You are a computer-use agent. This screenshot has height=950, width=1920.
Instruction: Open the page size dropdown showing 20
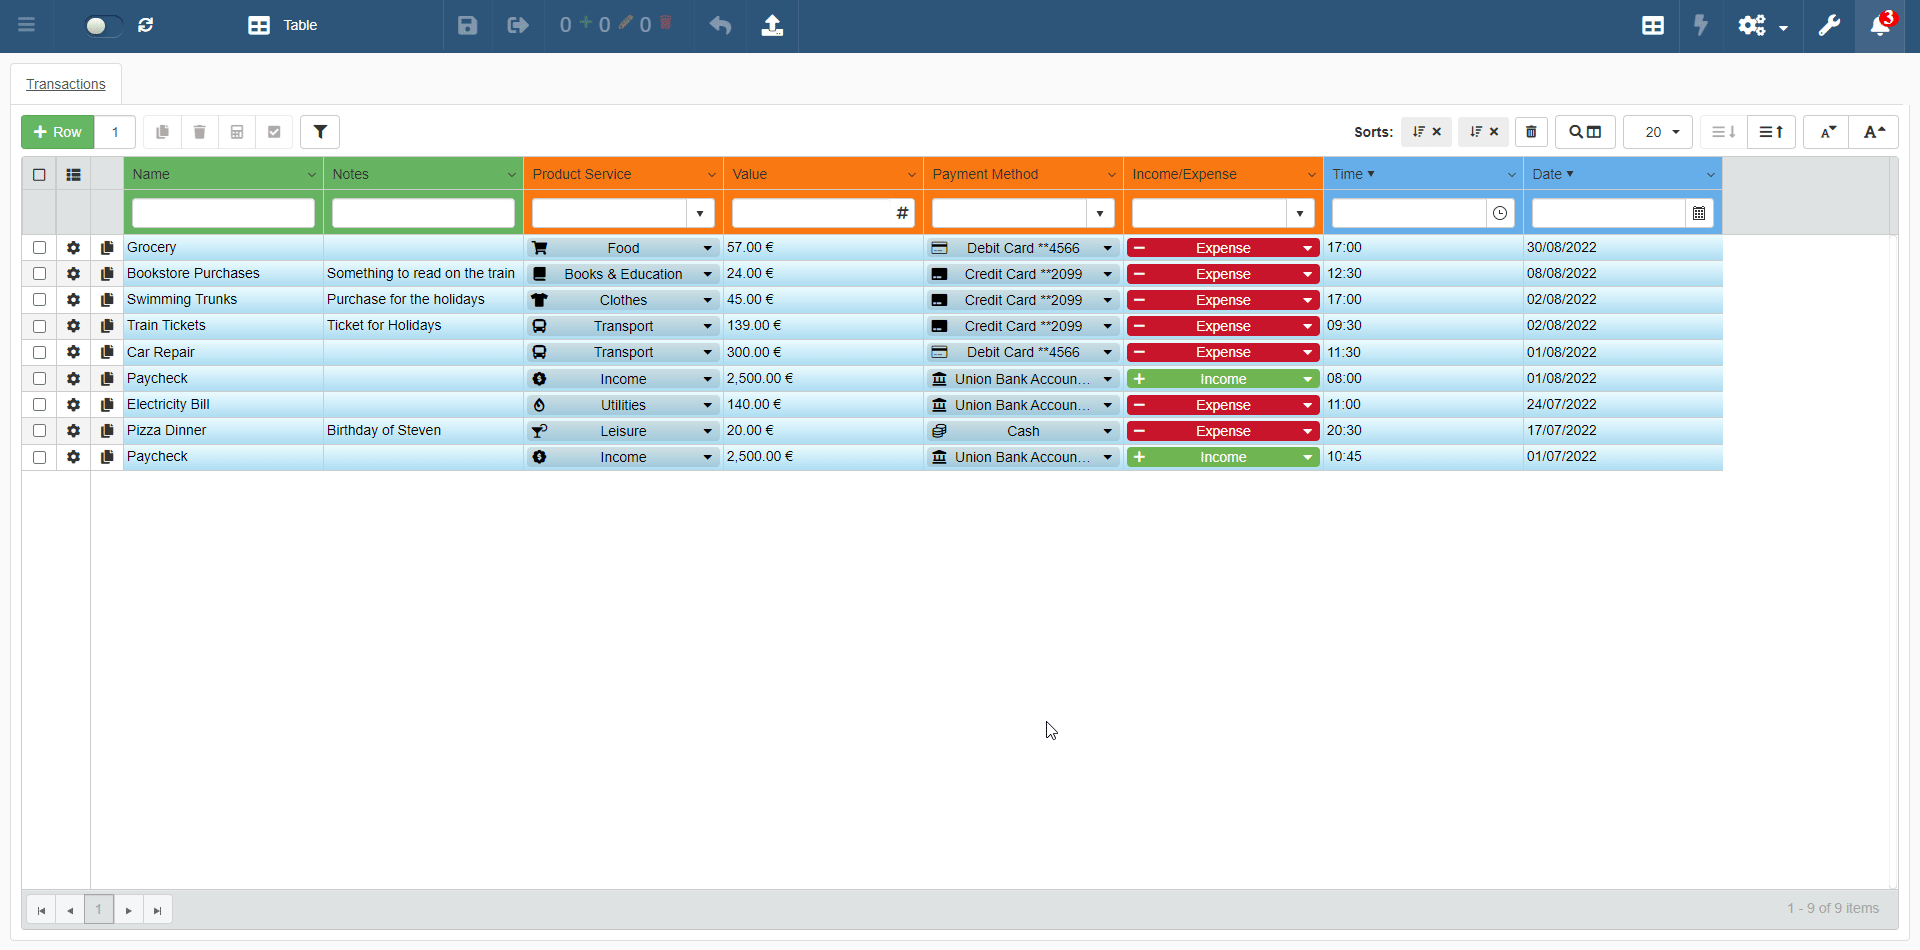[x=1657, y=132]
